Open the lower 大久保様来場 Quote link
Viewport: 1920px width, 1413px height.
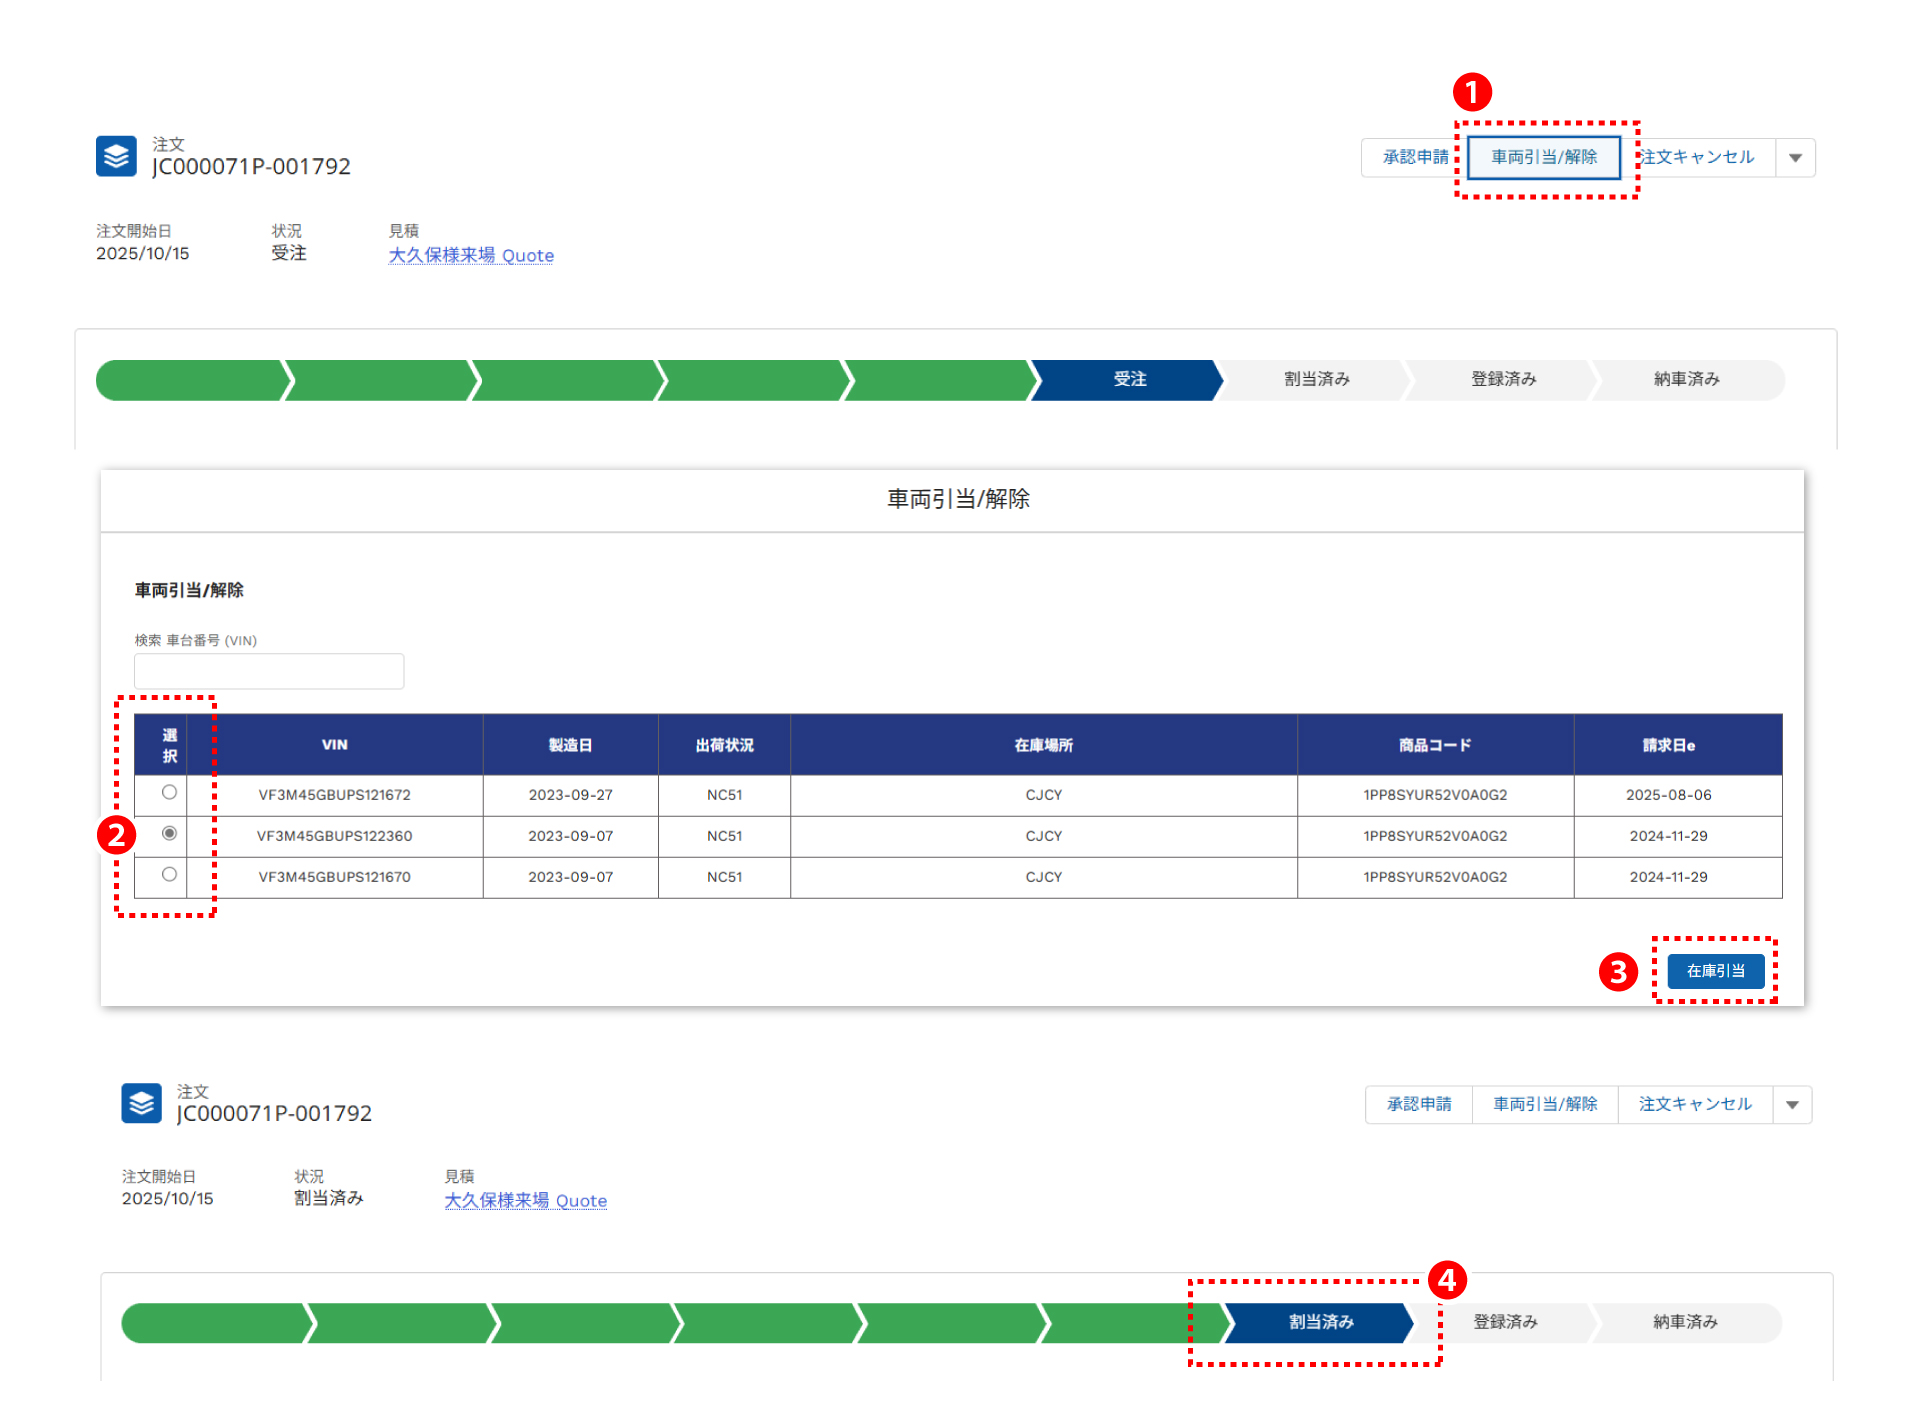point(525,1200)
